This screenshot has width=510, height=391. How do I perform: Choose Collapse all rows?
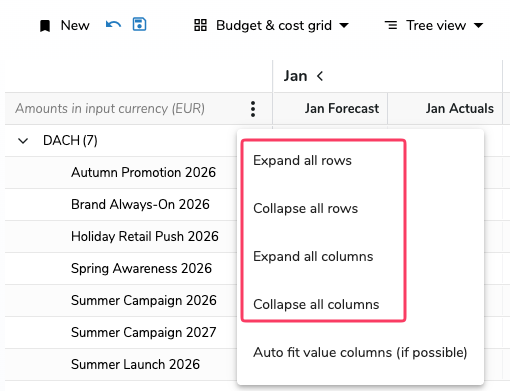tap(305, 208)
